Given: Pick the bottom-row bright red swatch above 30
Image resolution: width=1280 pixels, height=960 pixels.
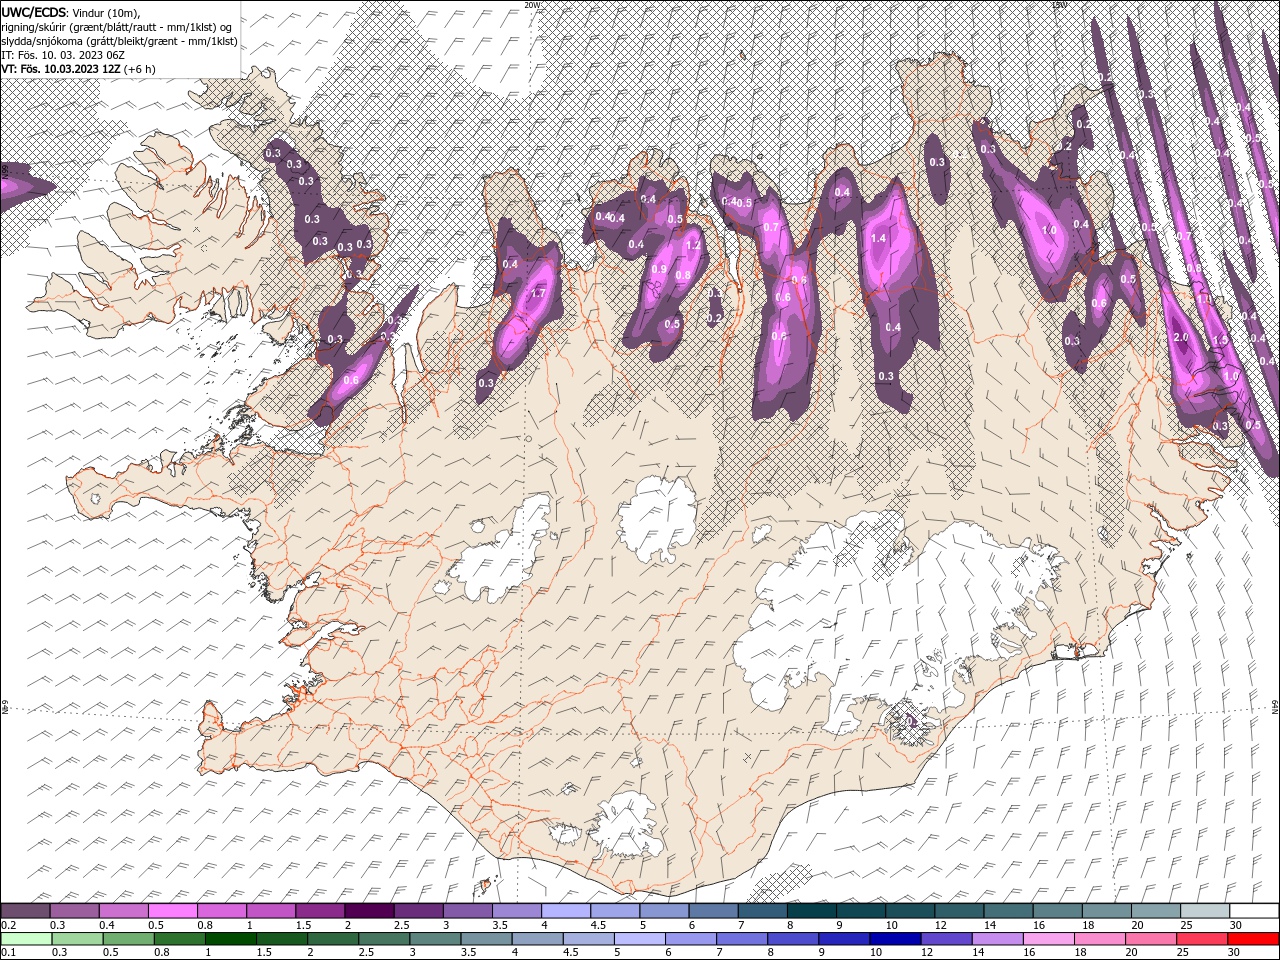Looking at the screenshot, I should [1254, 939].
